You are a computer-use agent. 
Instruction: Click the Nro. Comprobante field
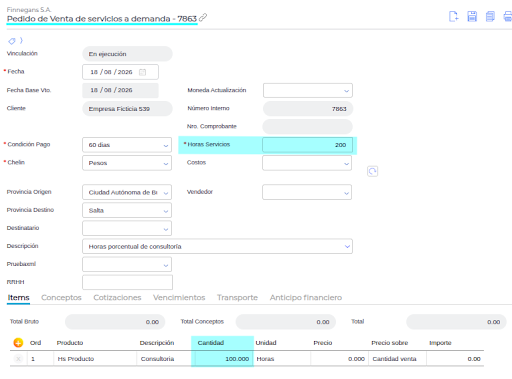coord(307,127)
